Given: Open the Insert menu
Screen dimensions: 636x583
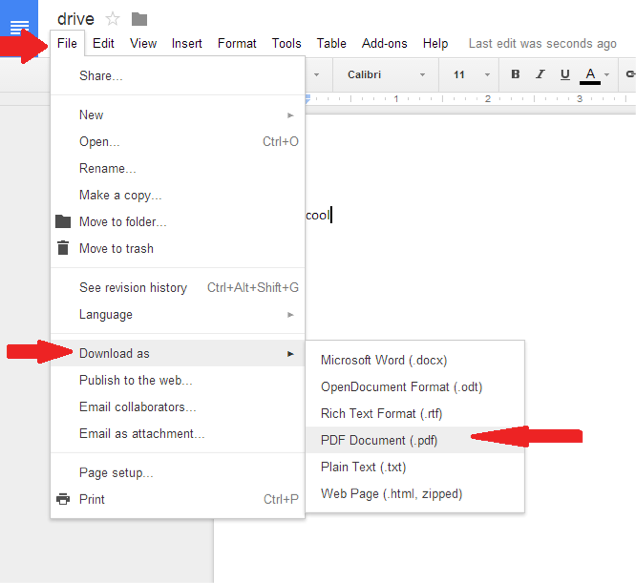Looking at the screenshot, I should [x=187, y=43].
